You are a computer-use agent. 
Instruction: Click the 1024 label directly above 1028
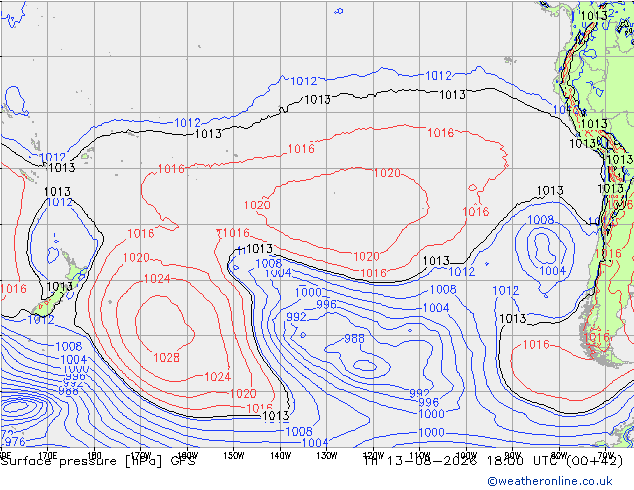click(x=157, y=279)
